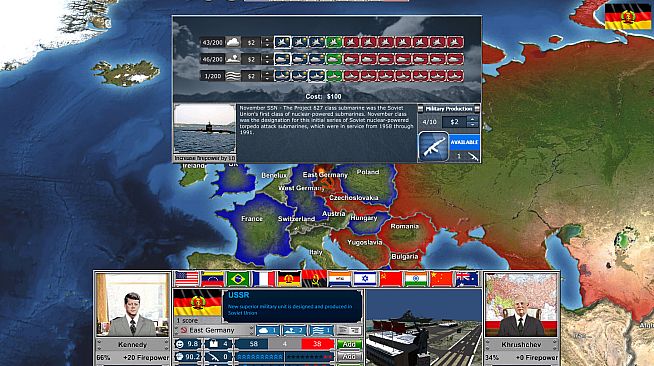Toggle the air units button showing 1
Viewport: 654px width, 366px height.
(x=268, y=331)
